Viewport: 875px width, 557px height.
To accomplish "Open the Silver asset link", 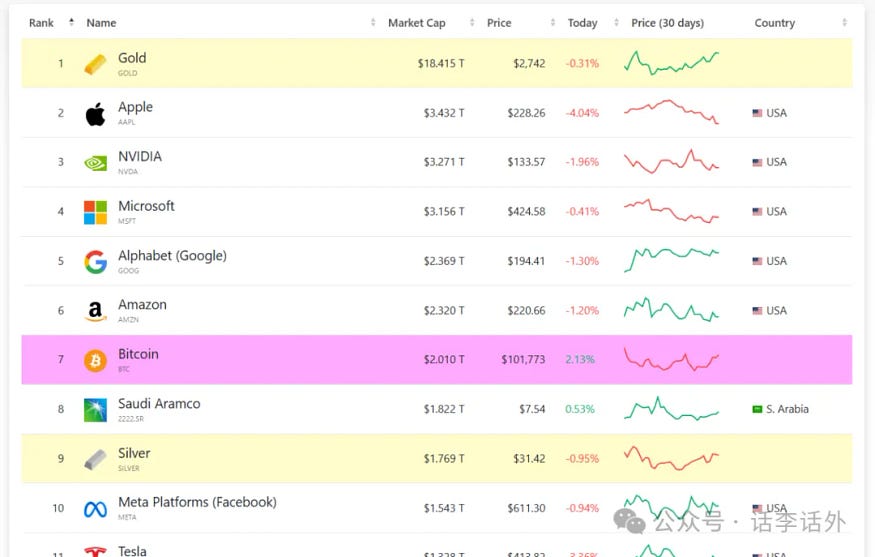I will [x=134, y=453].
